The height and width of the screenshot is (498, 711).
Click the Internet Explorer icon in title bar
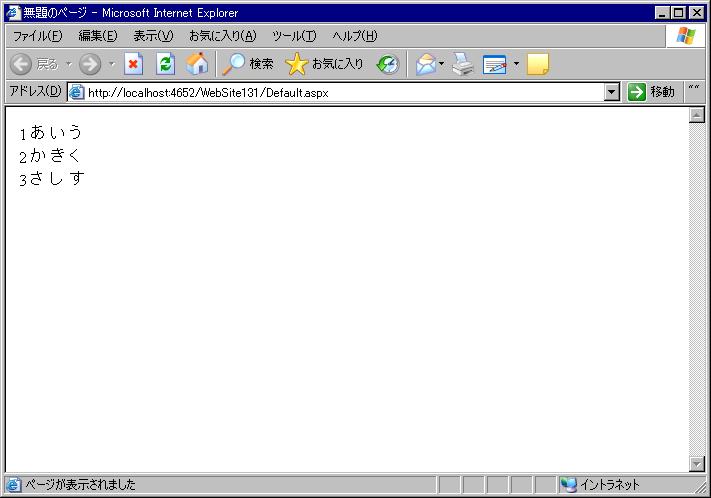[13, 12]
